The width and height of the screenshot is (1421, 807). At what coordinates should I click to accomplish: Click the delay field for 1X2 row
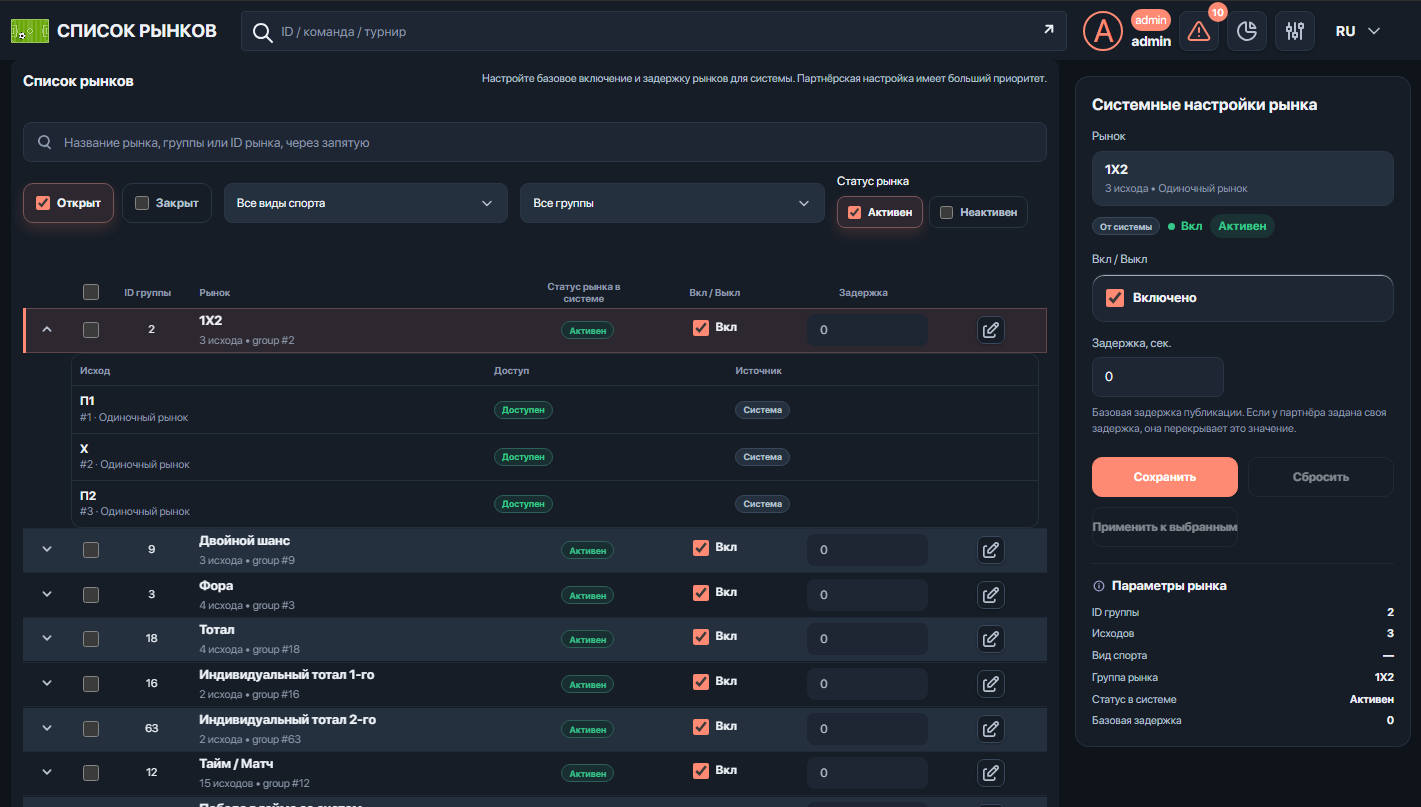tap(867, 330)
